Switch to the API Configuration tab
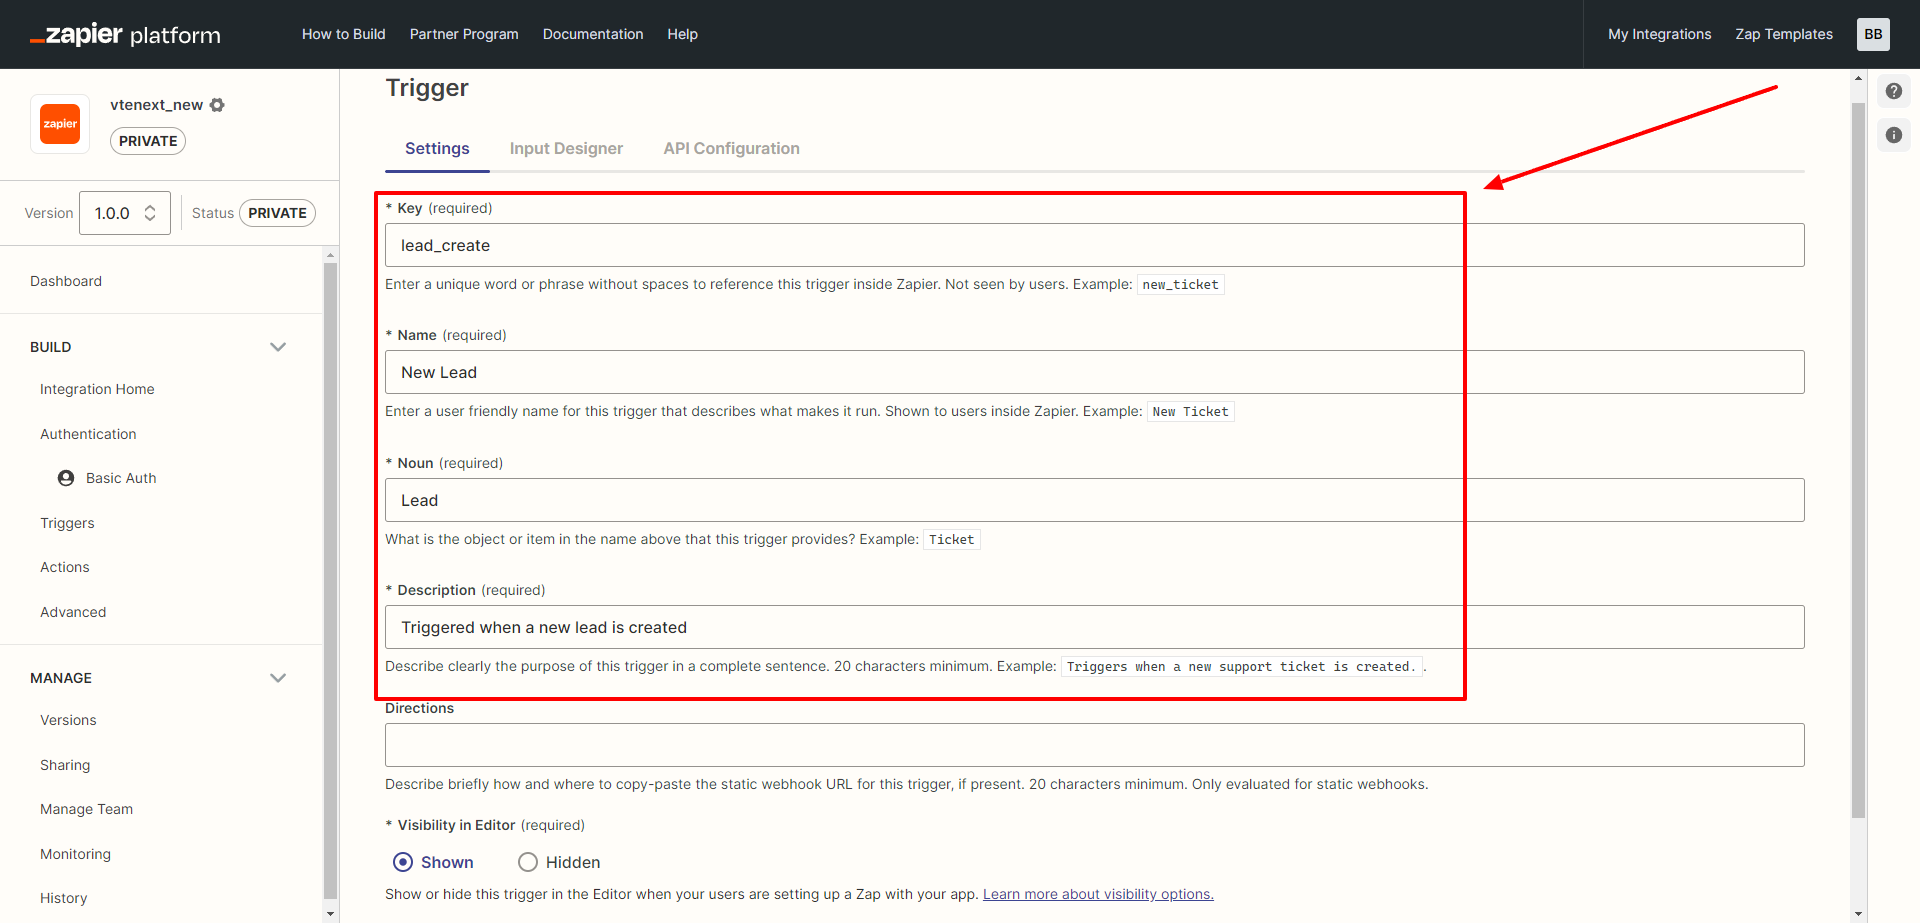Viewport: 1920px width, 923px height. (732, 148)
